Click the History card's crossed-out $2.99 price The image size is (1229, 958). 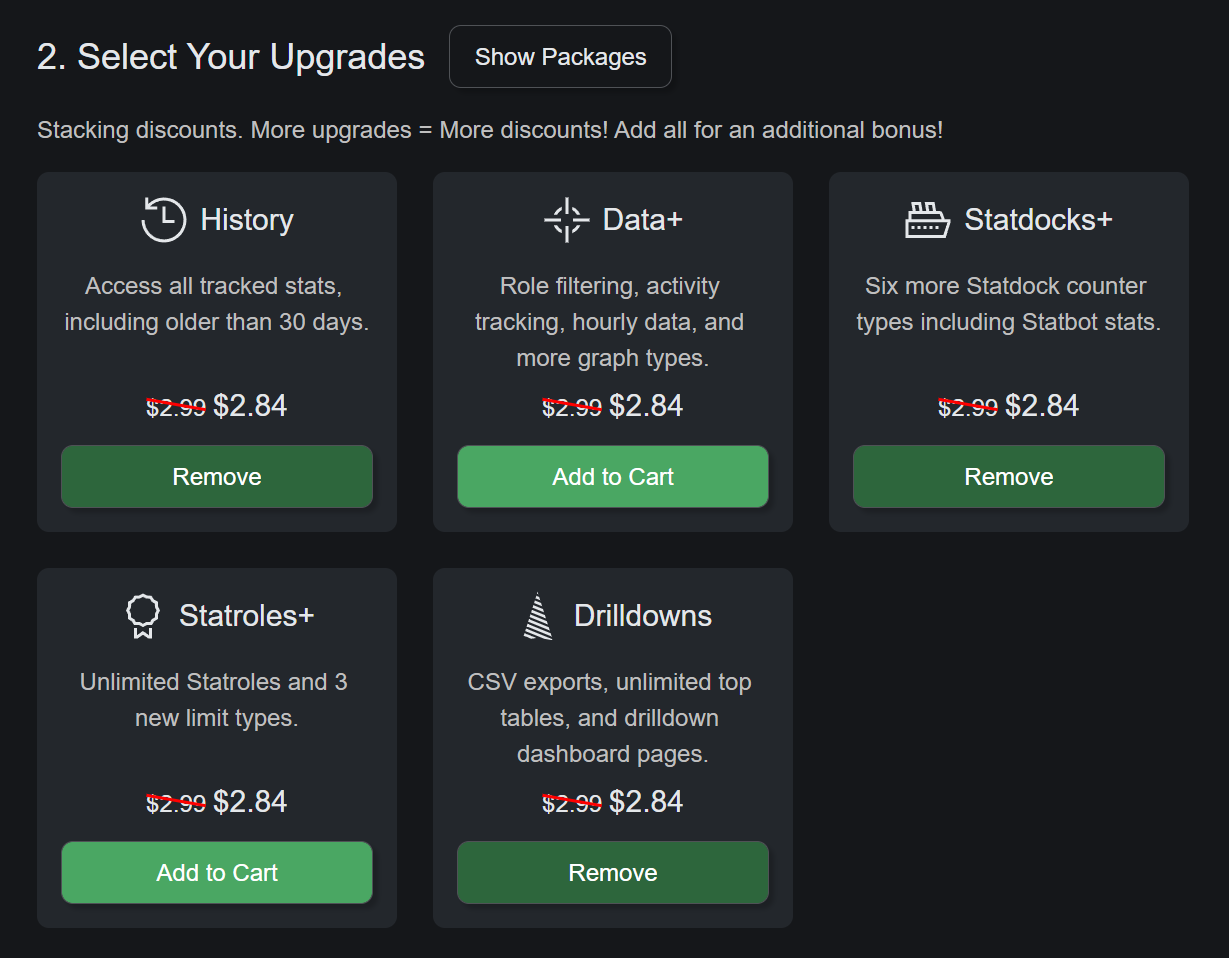(x=176, y=407)
